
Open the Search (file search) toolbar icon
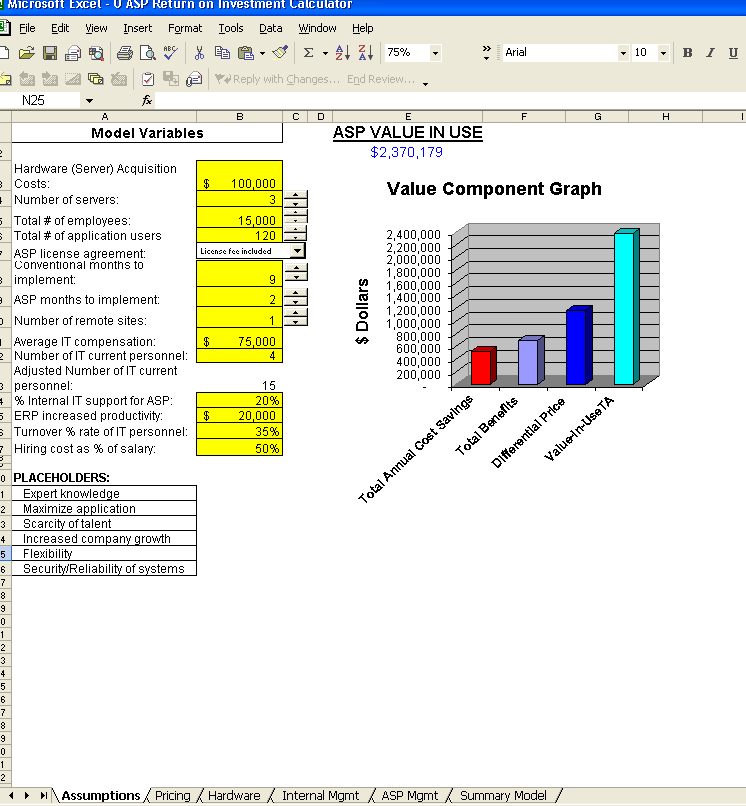[x=96, y=52]
